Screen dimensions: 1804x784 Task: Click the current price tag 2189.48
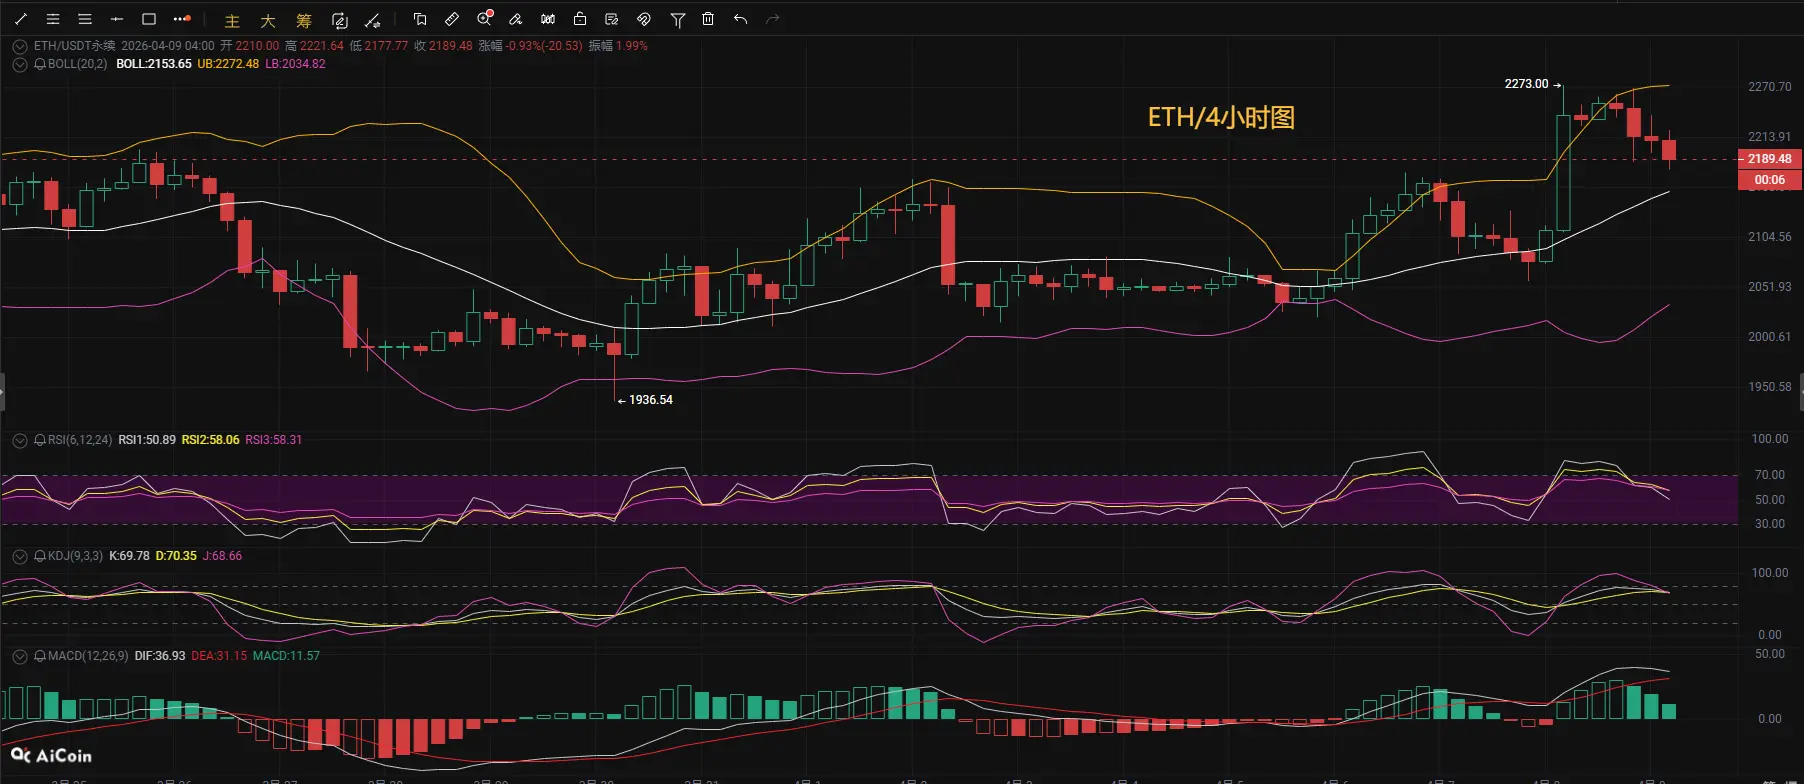tap(1769, 159)
